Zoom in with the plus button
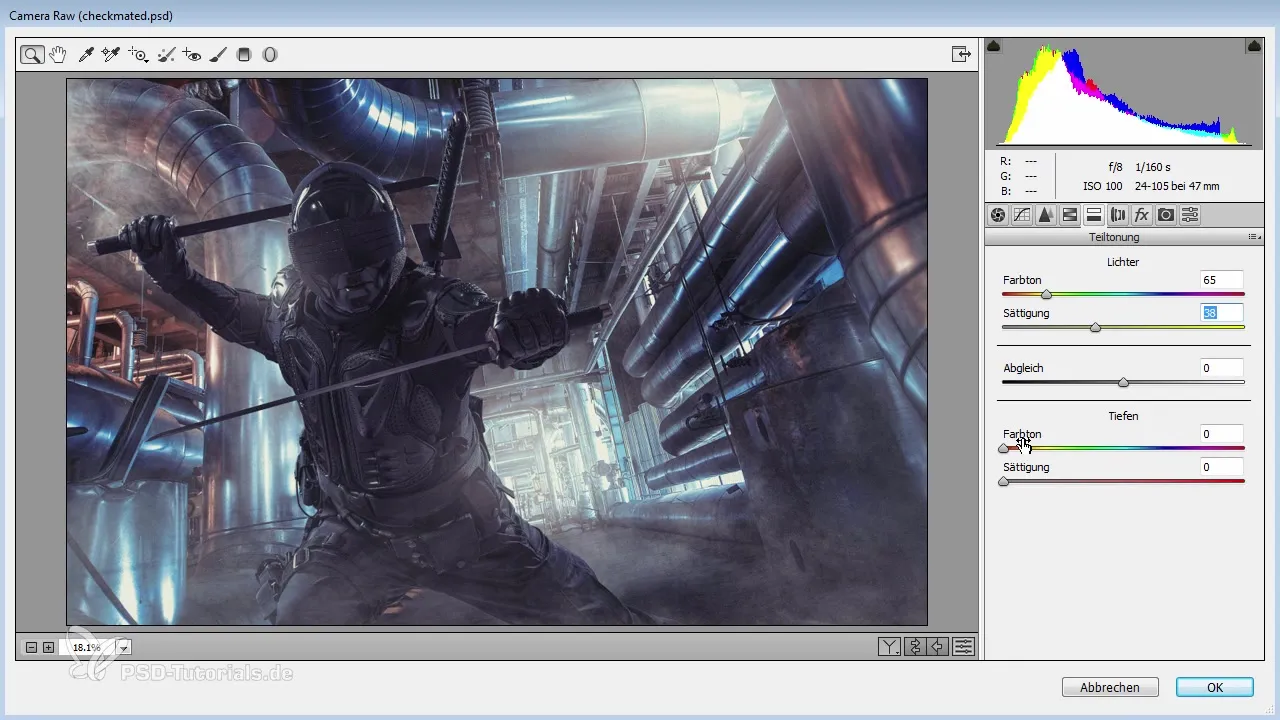 (48, 648)
